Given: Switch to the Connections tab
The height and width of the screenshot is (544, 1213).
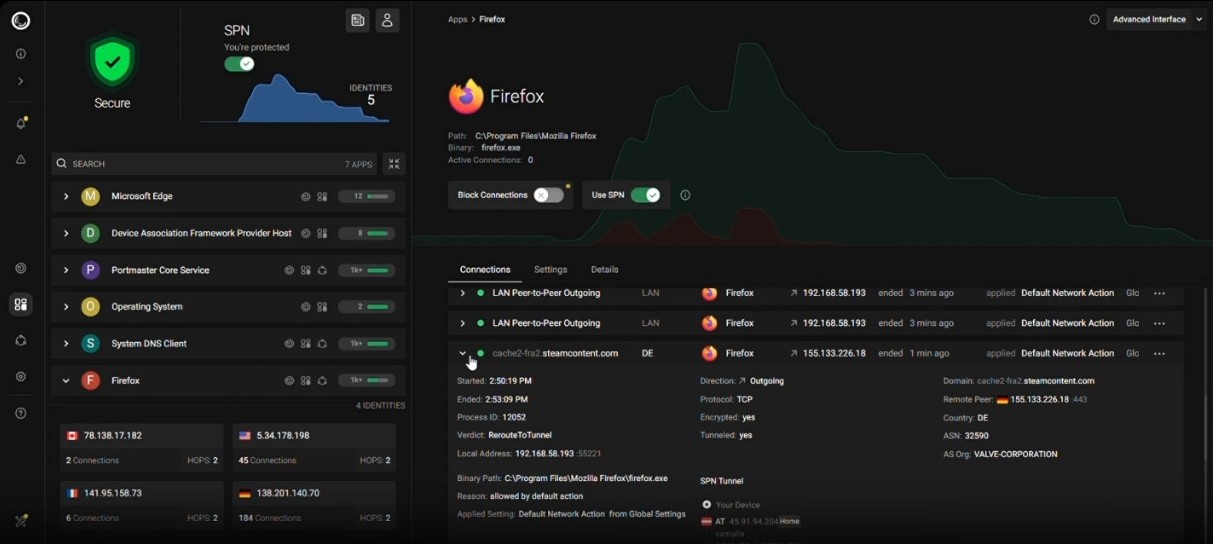Looking at the screenshot, I should click(x=485, y=269).
